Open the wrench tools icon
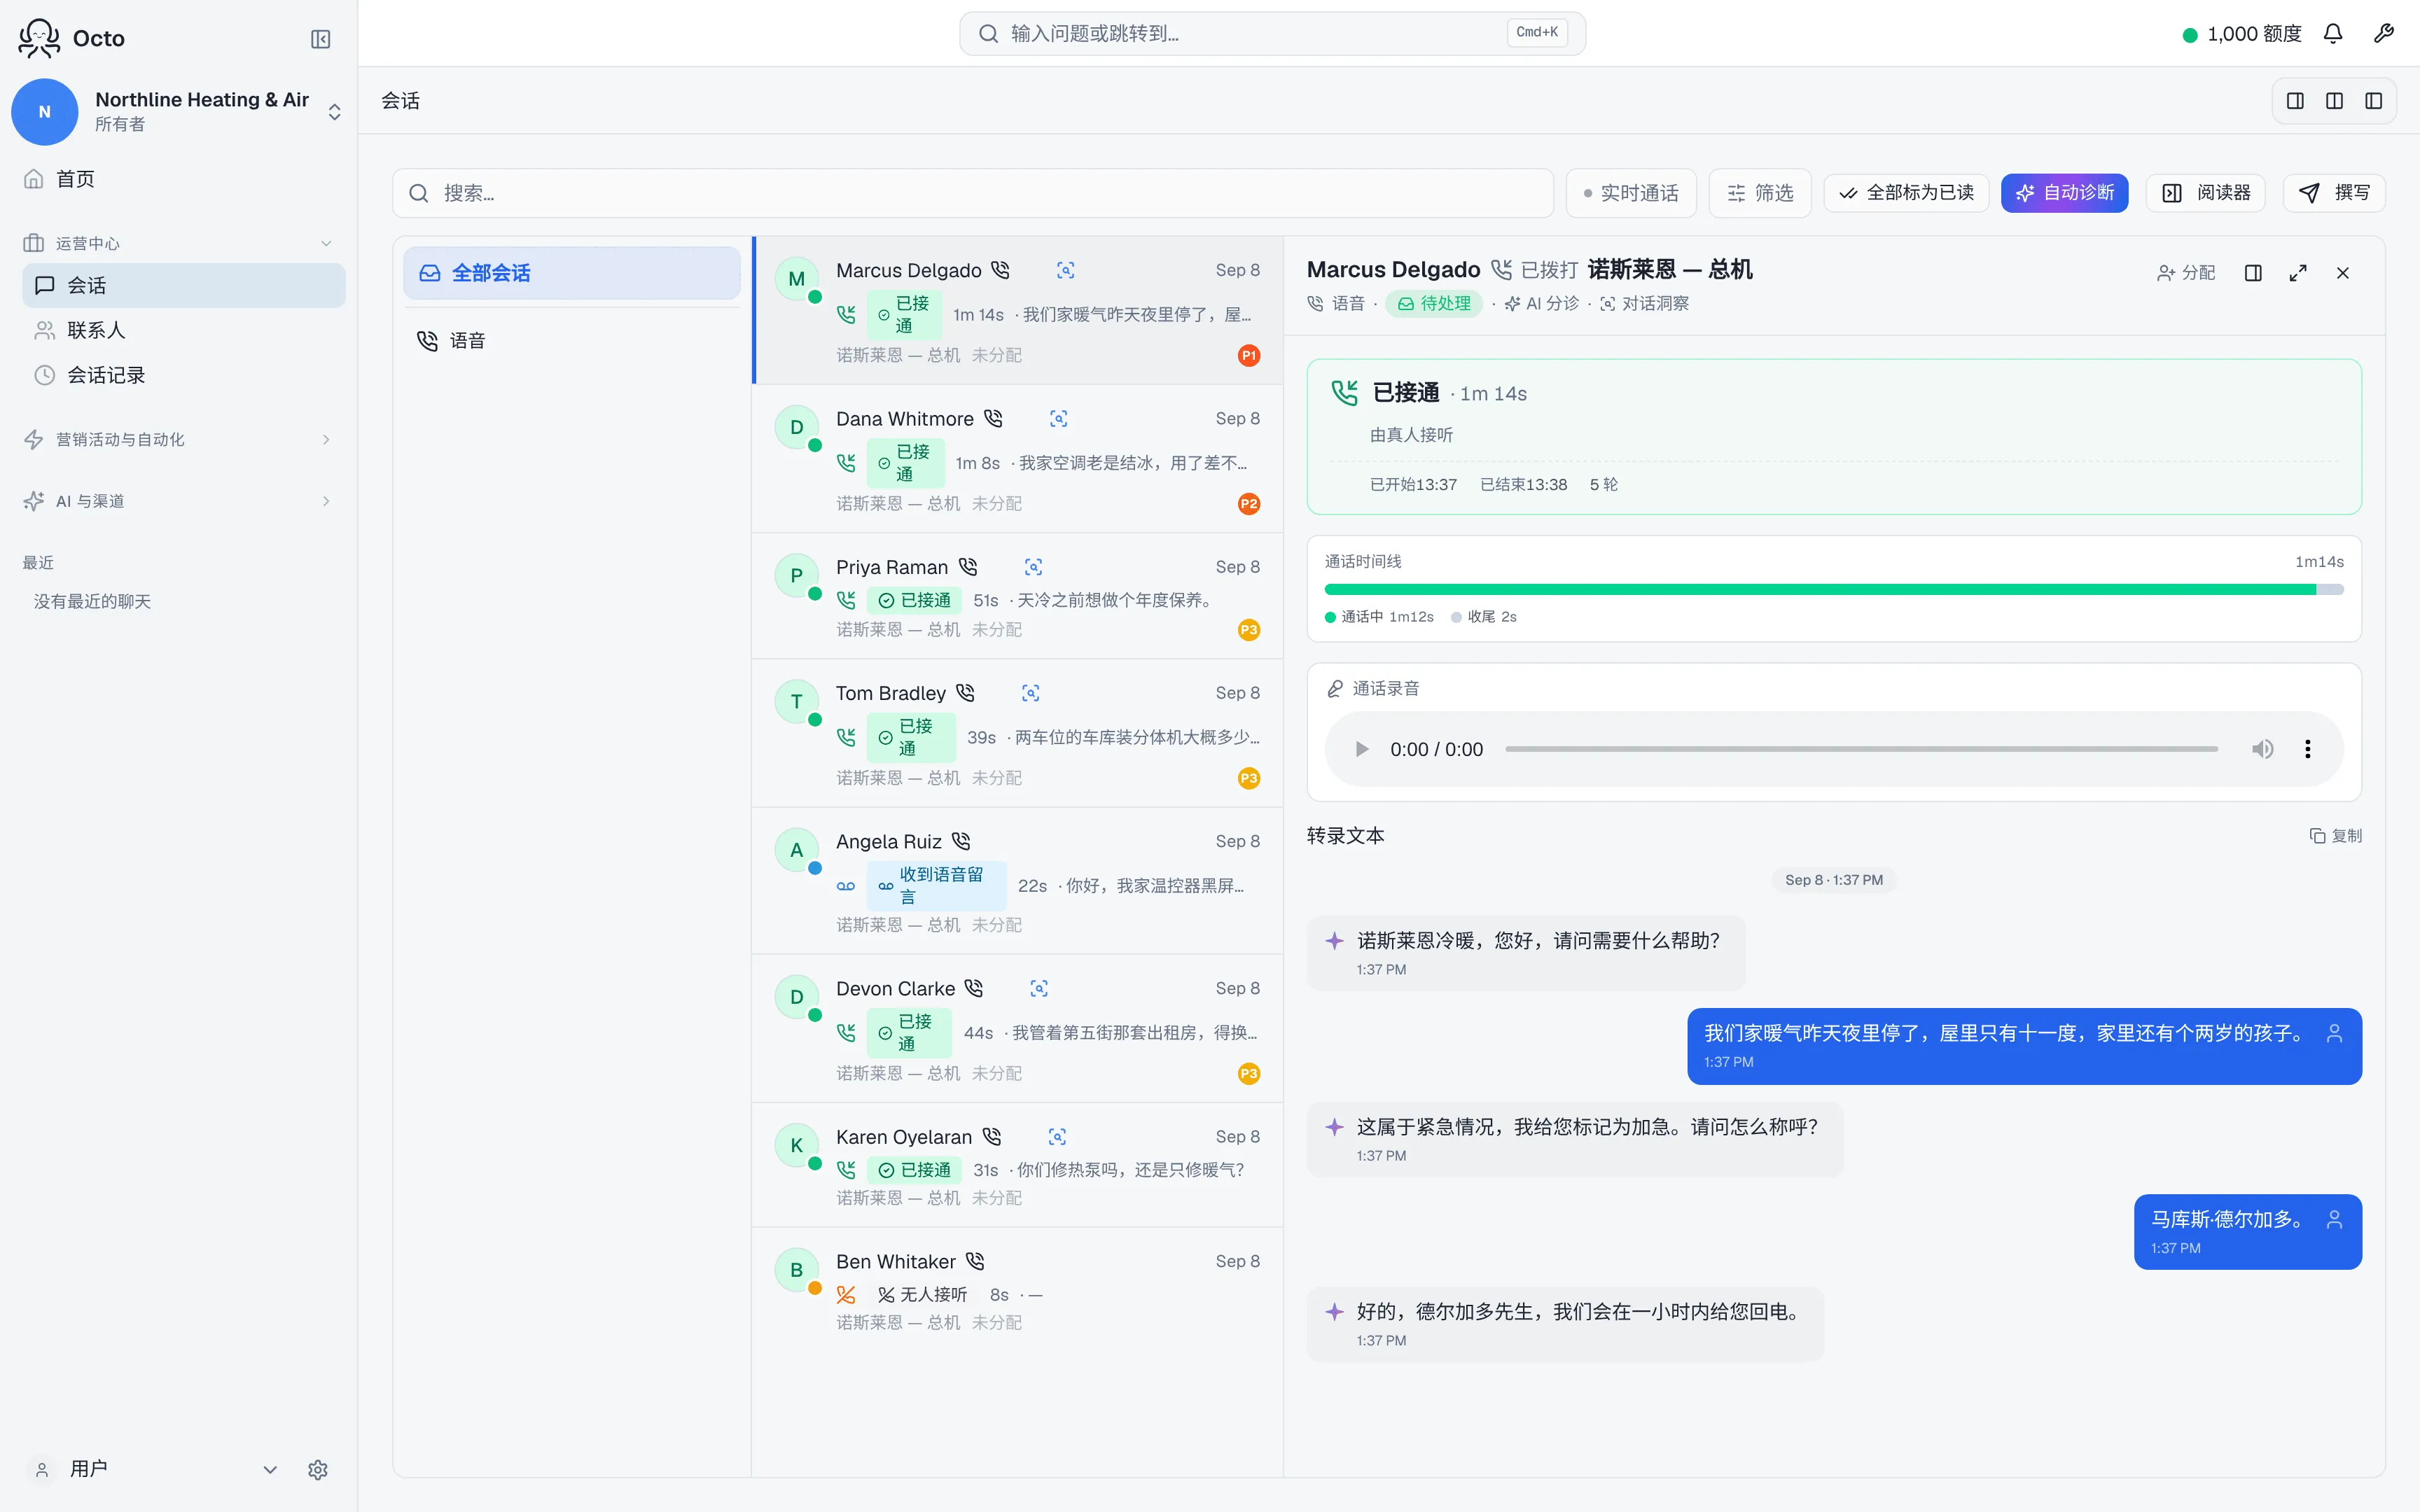2420x1512 pixels. tap(2384, 34)
